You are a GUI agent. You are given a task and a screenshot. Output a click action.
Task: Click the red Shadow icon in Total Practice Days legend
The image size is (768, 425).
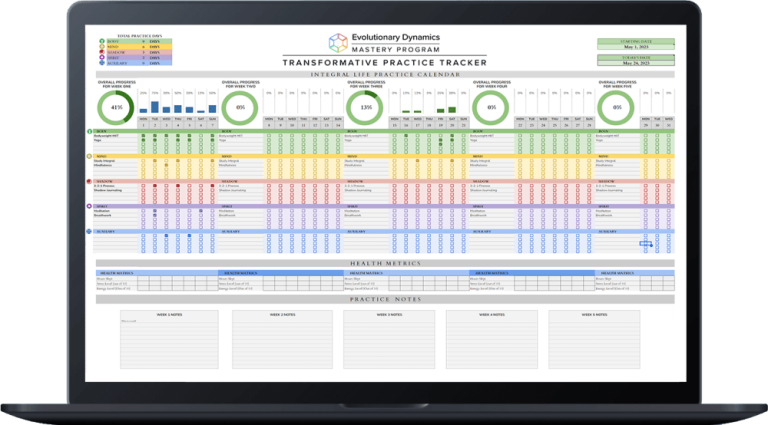pos(102,52)
